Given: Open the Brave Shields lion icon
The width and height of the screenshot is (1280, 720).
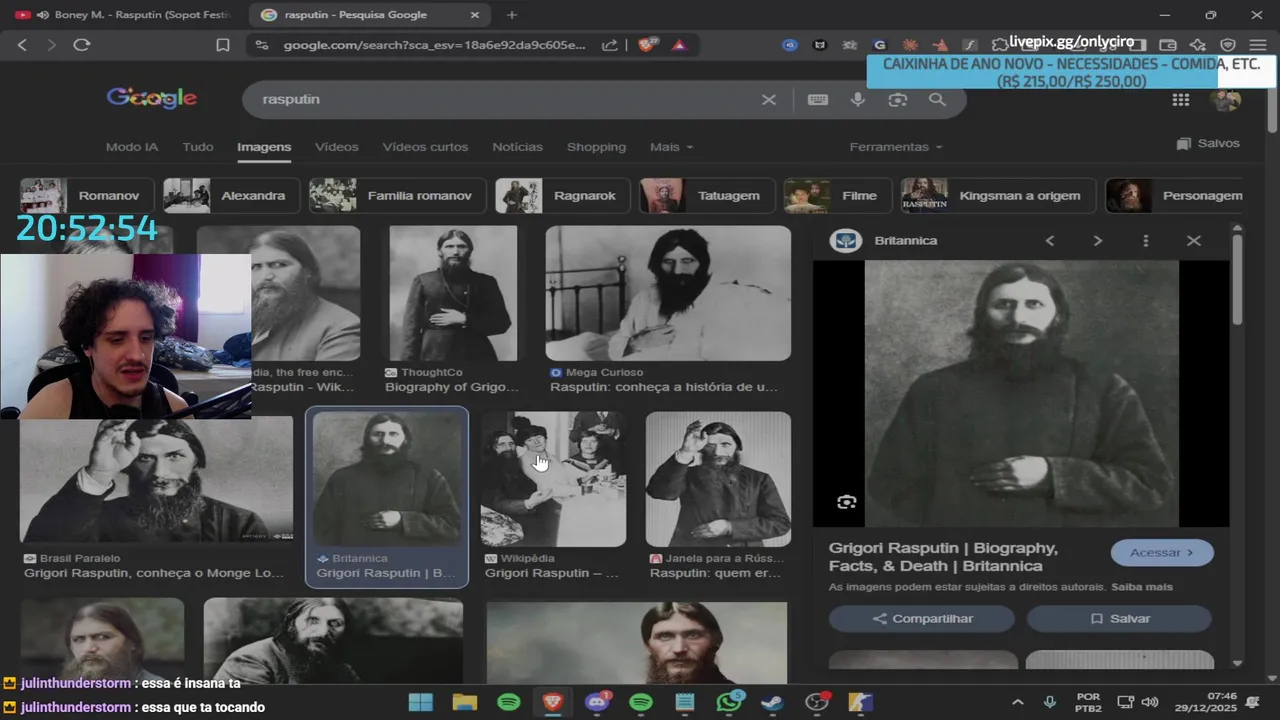Looking at the screenshot, I should coord(646,45).
